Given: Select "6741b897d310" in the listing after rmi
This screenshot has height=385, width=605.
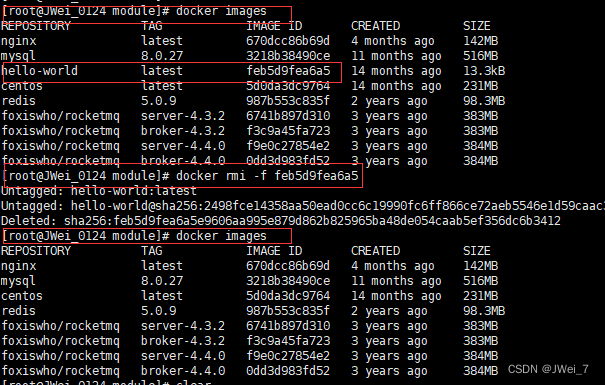Looking at the screenshot, I should [288, 326].
